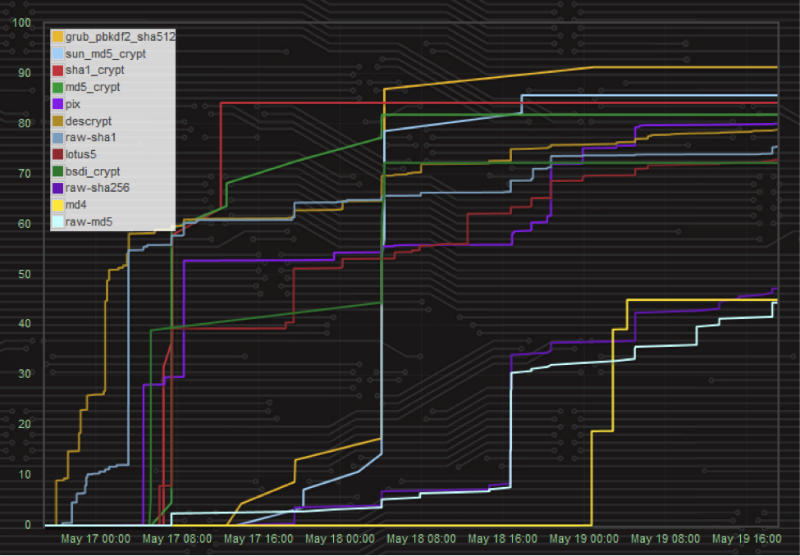Click the 90 value on the y-axis
800x556 pixels.
pos(24,73)
